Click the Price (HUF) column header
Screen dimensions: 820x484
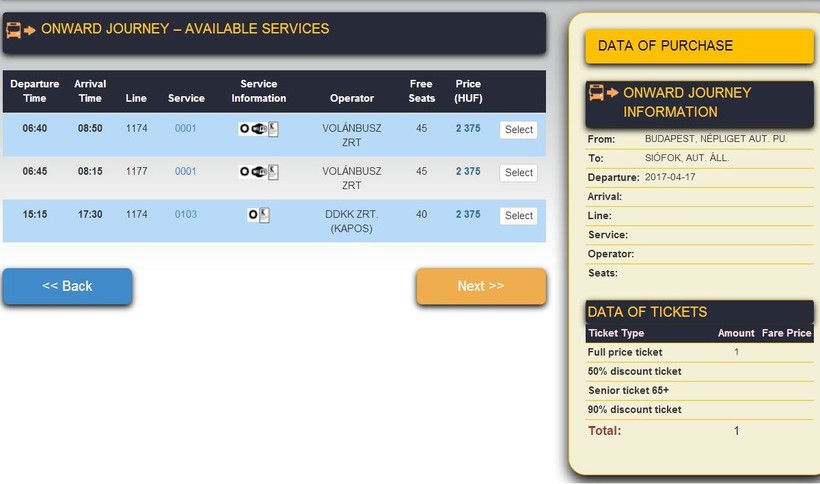coord(468,91)
